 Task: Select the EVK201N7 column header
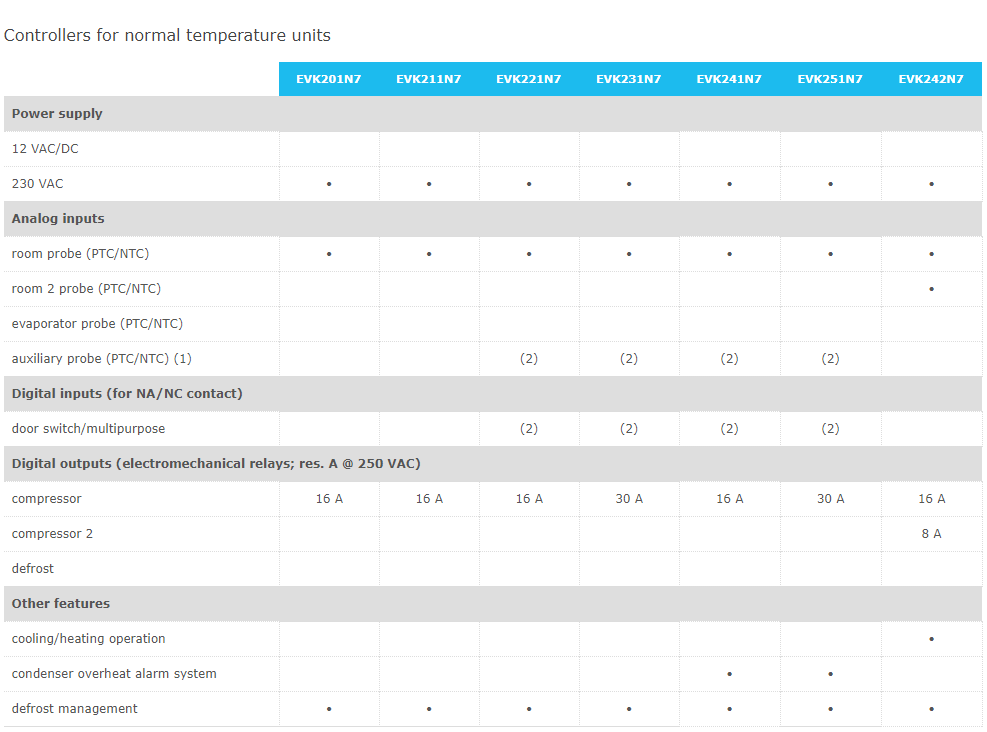tap(329, 79)
